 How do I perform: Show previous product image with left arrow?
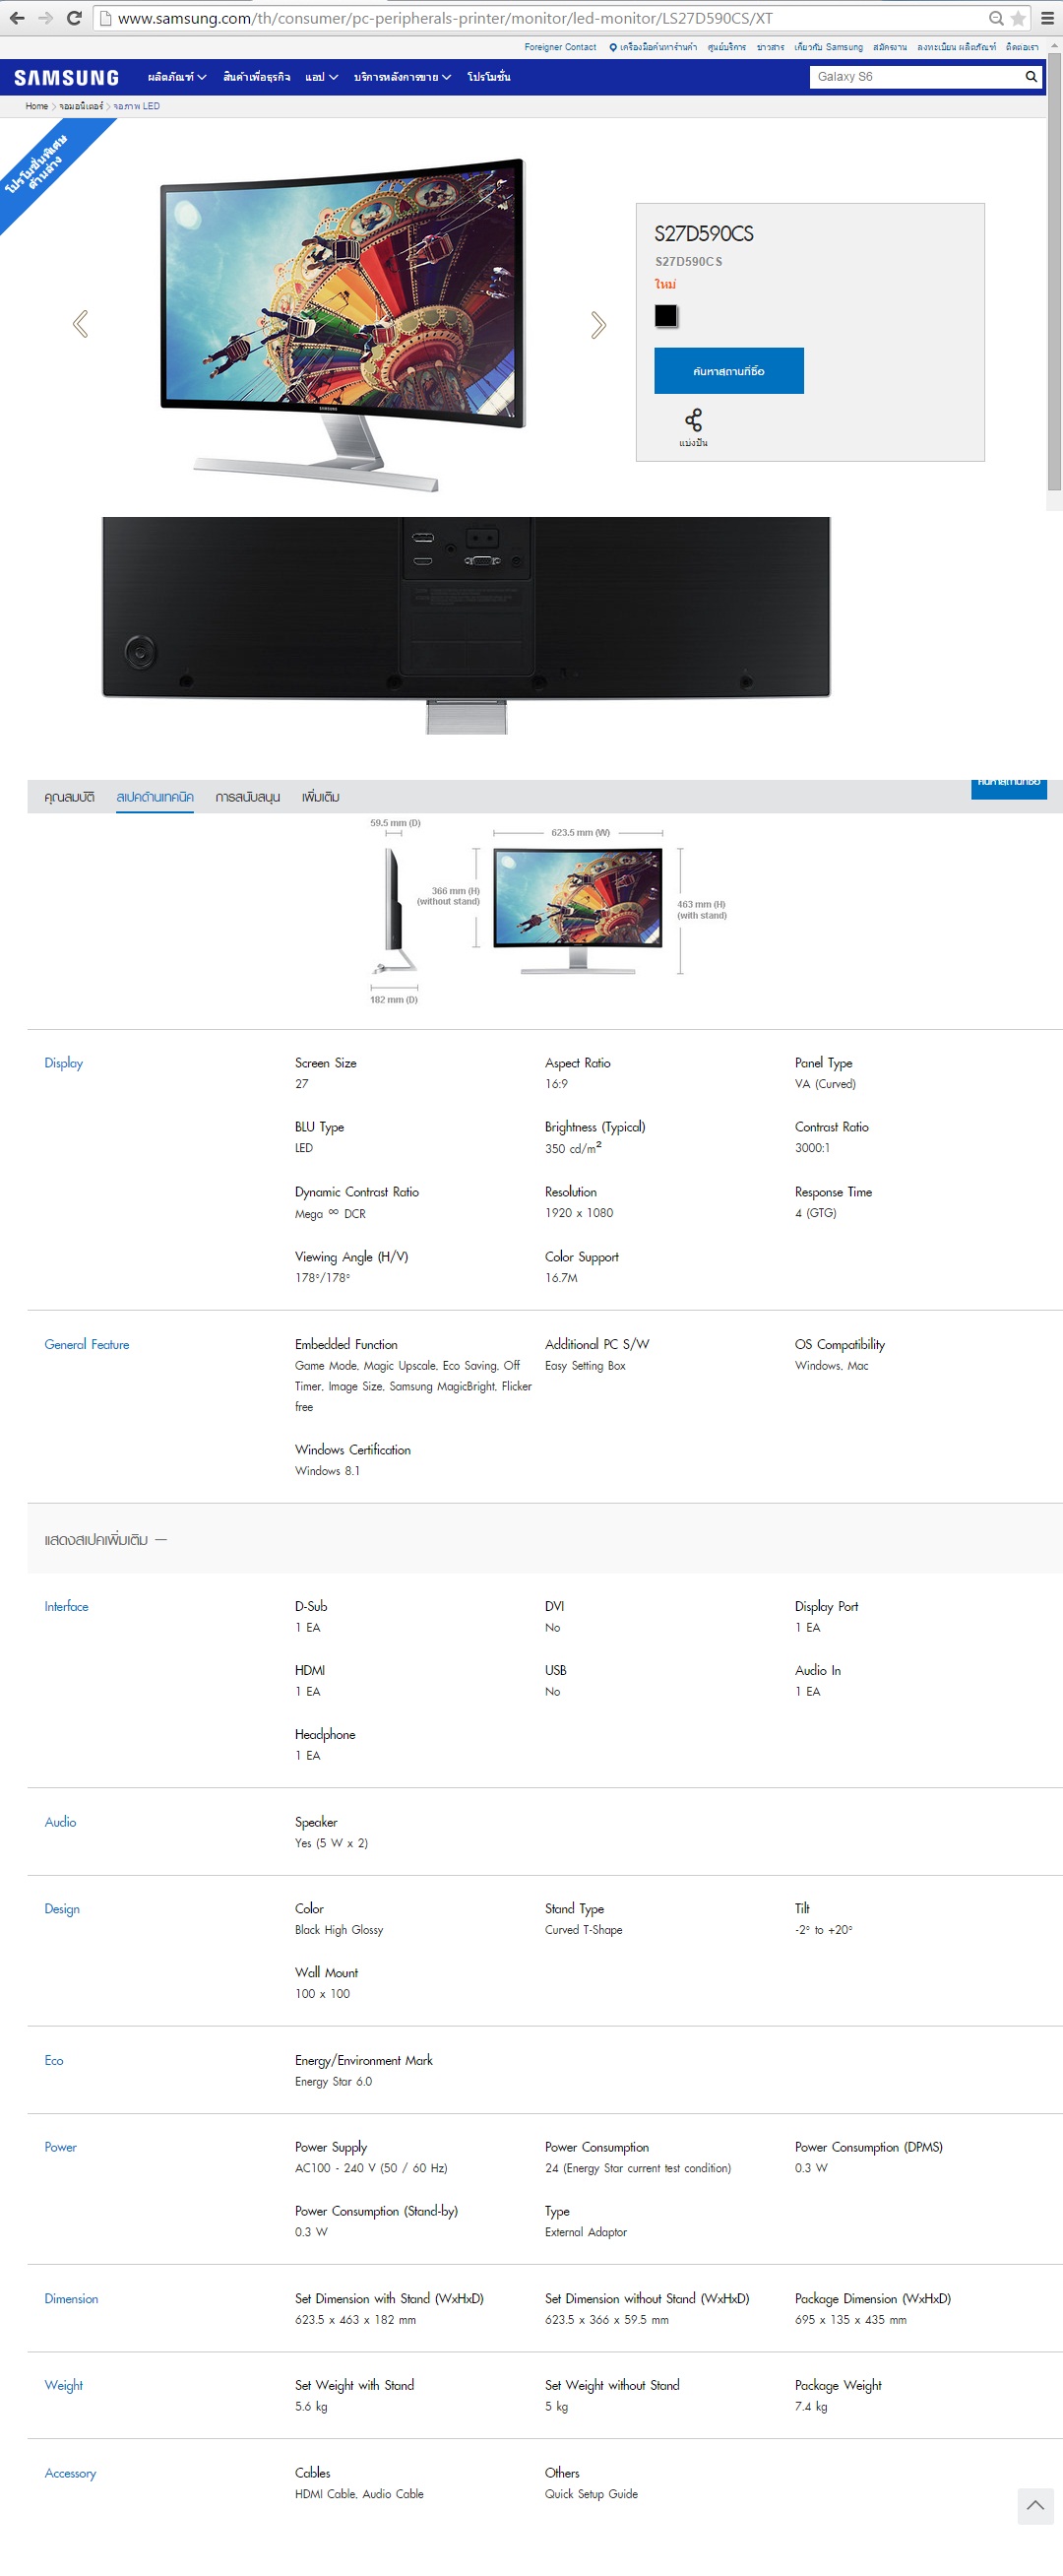tap(81, 324)
